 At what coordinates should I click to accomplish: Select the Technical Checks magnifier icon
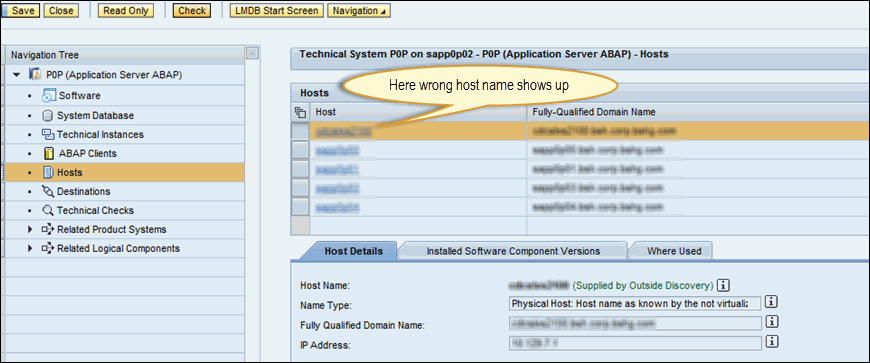pyautogui.click(x=48, y=210)
